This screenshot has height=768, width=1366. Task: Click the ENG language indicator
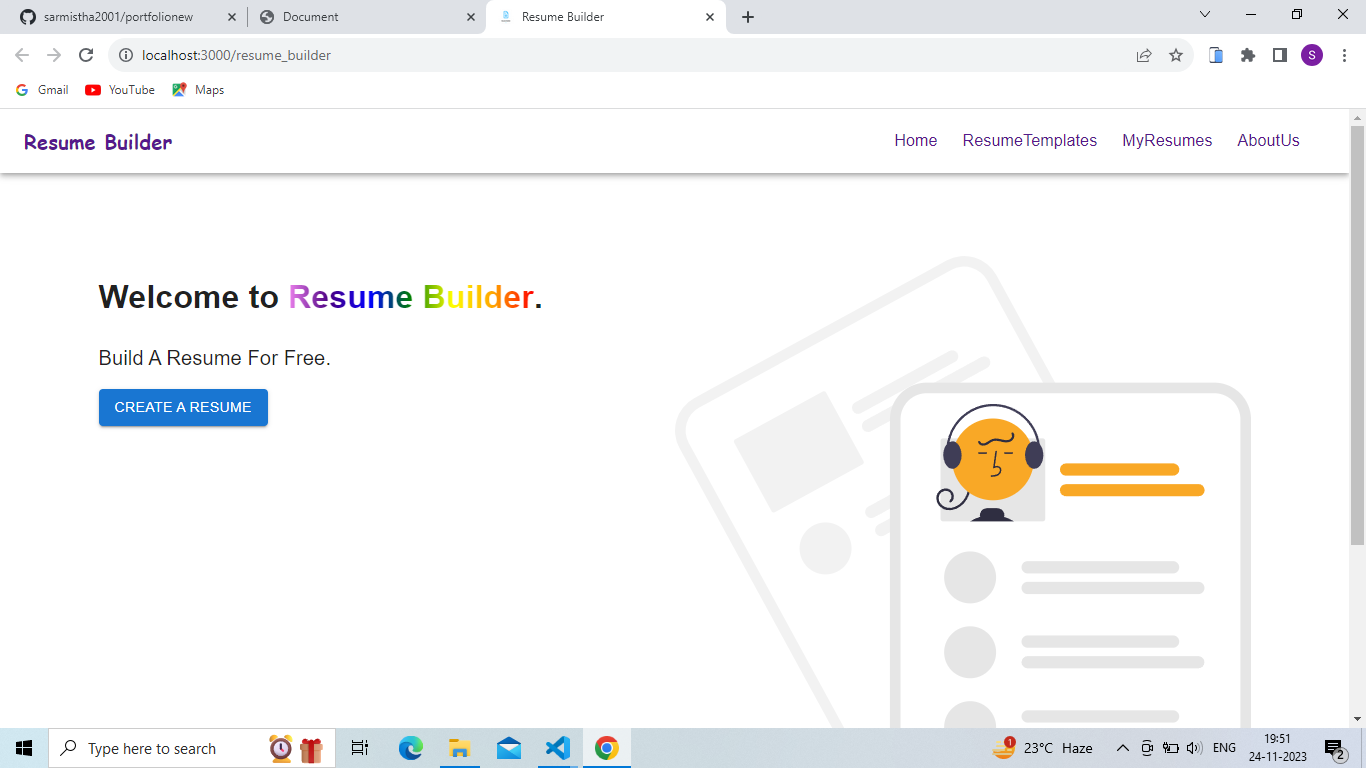(1224, 748)
